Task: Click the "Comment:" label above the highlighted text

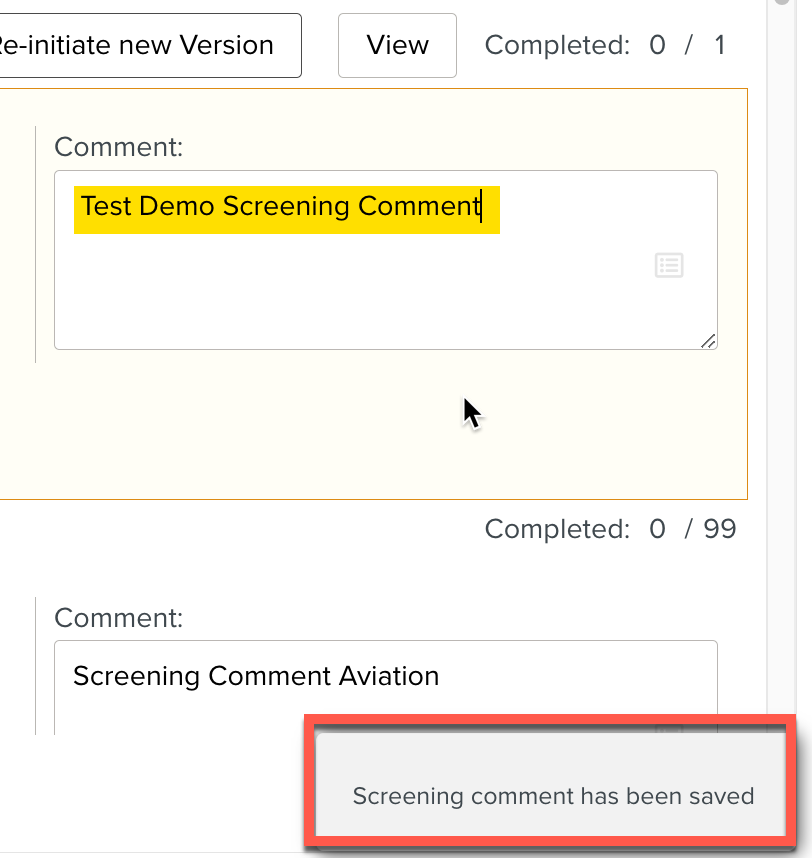Action: 118,146
